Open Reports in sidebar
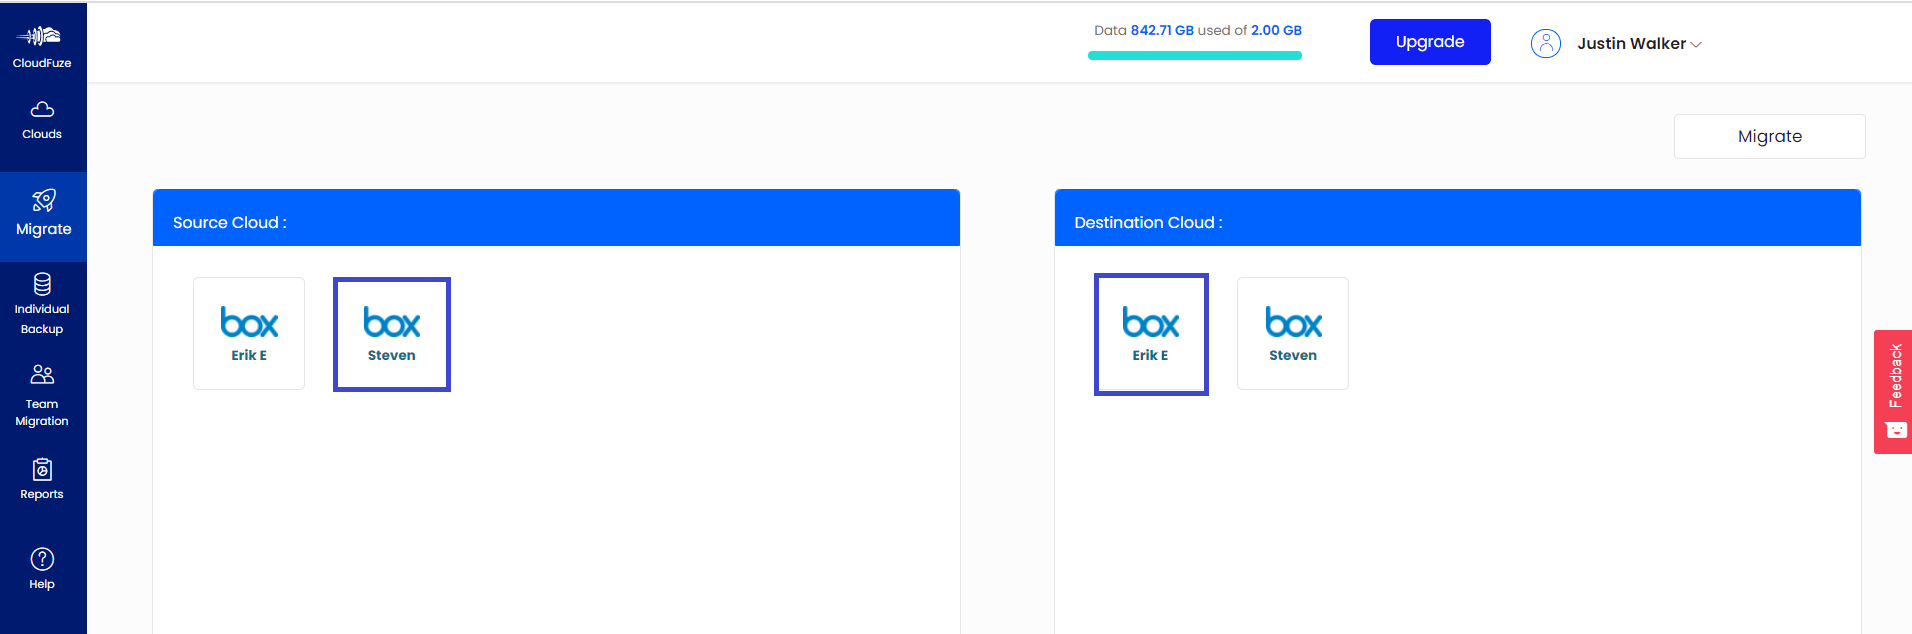The height and width of the screenshot is (634, 1912). pyautogui.click(x=42, y=479)
